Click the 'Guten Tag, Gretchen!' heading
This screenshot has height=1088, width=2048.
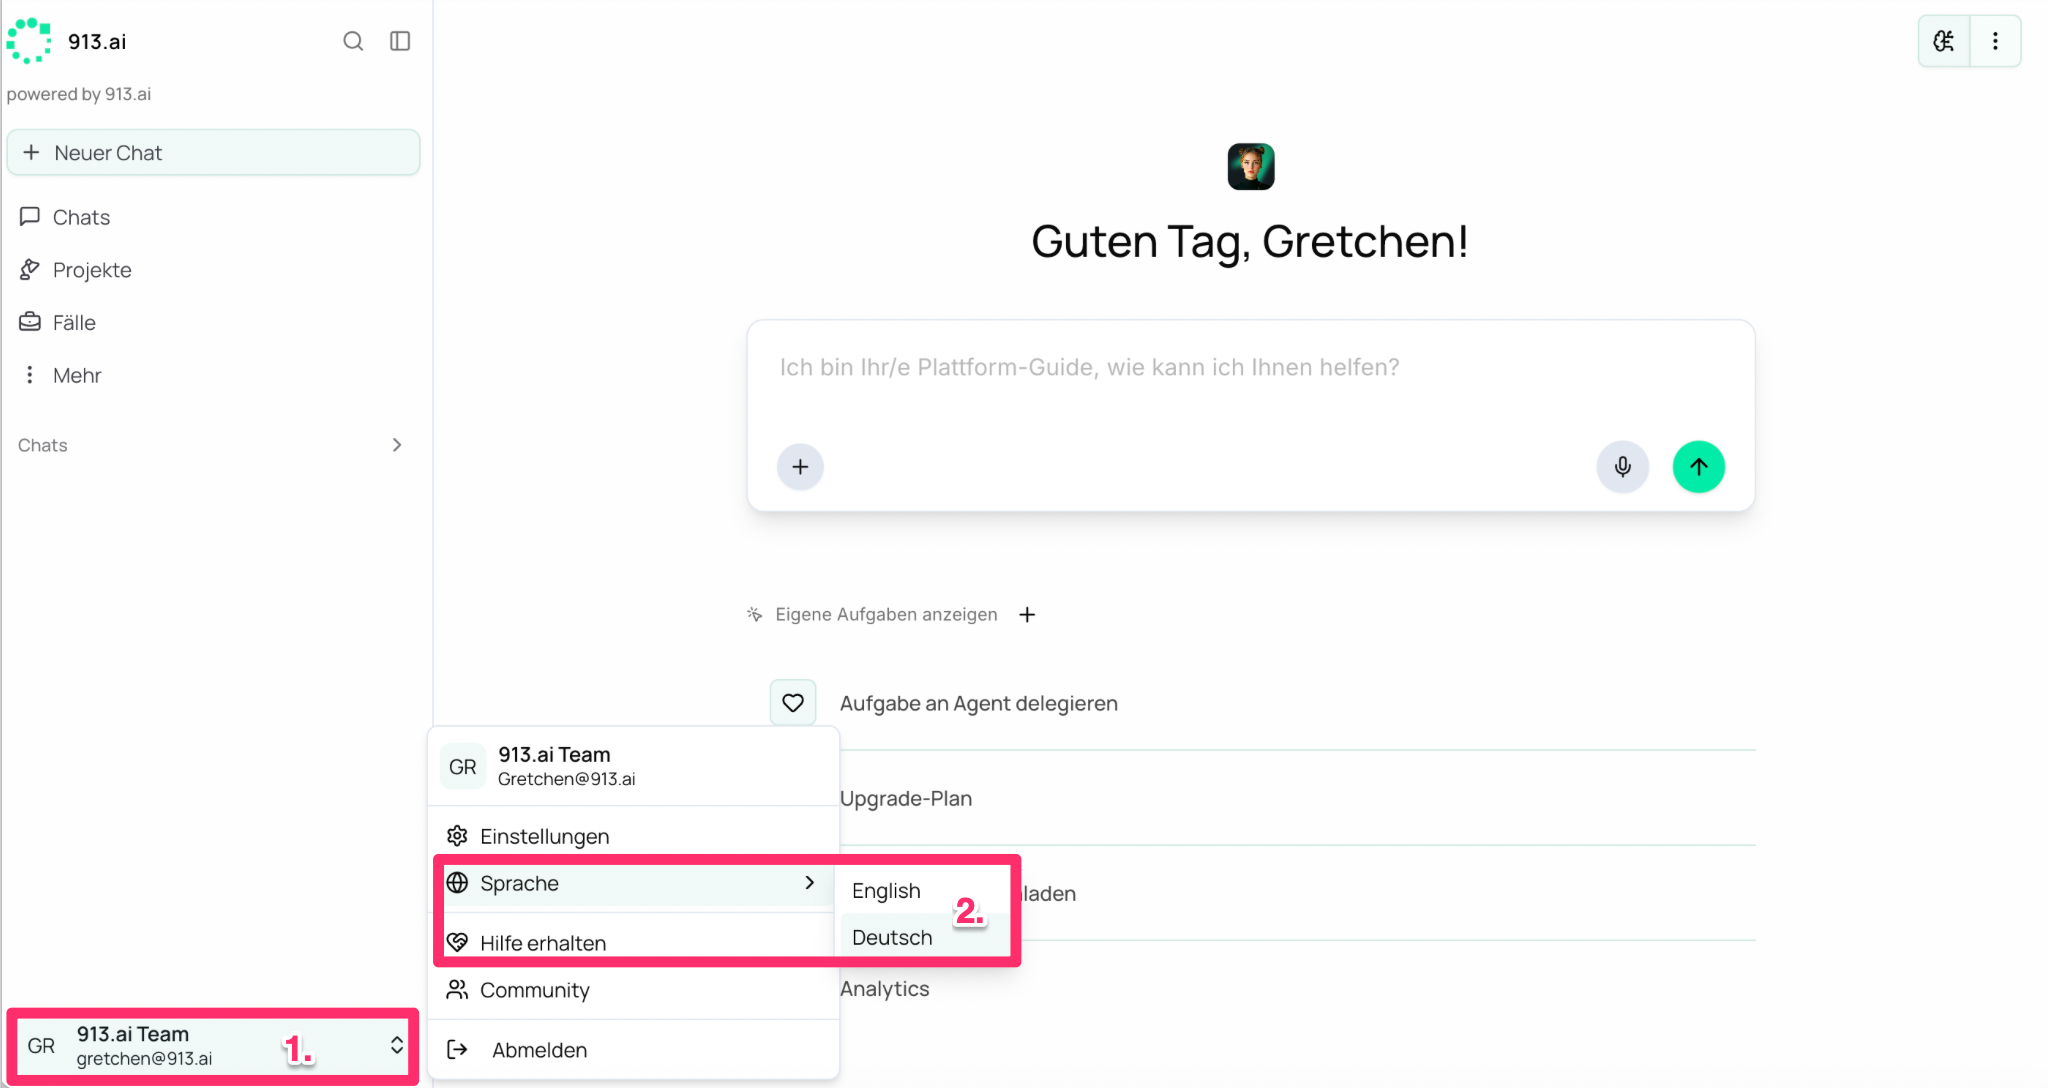click(1250, 241)
